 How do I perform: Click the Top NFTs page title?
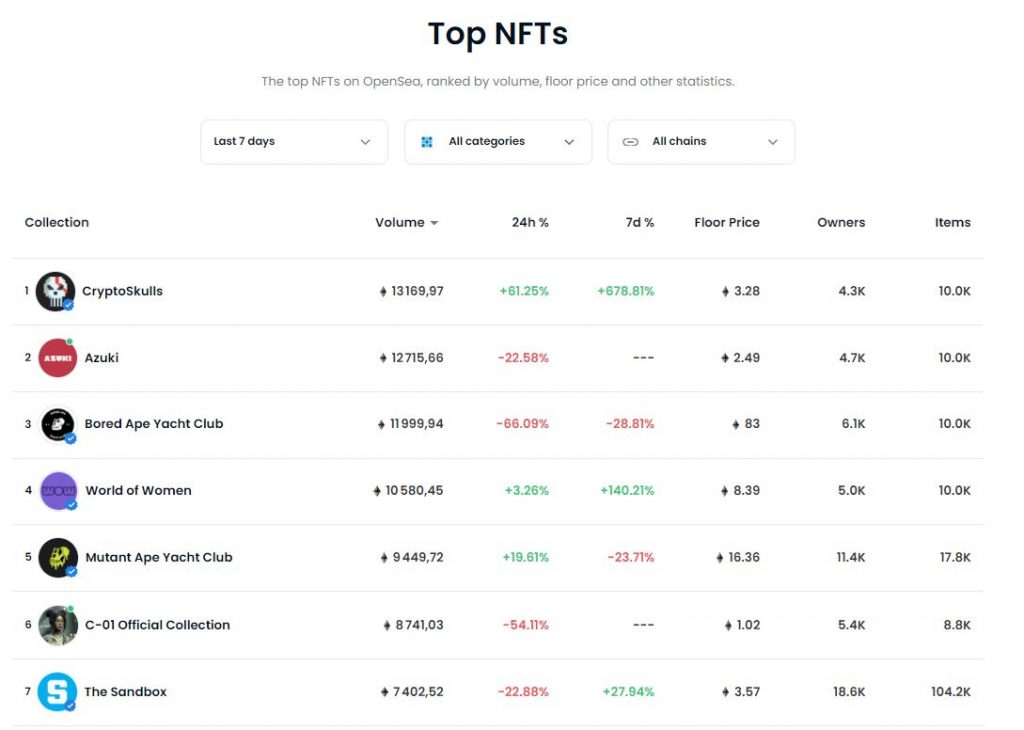[x=498, y=34]
